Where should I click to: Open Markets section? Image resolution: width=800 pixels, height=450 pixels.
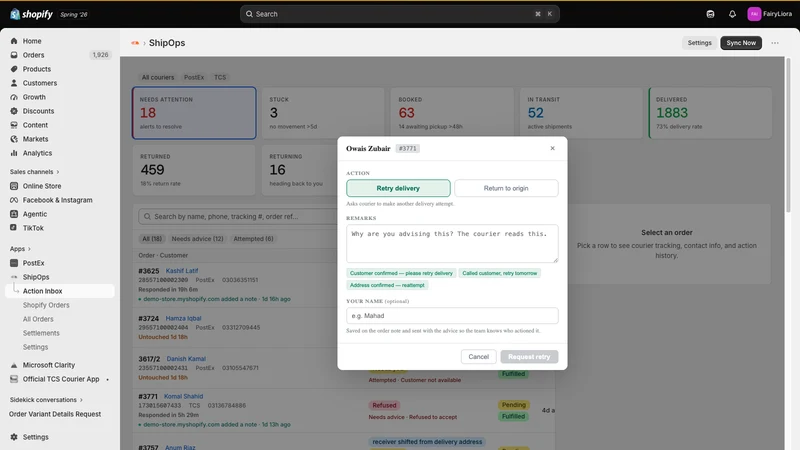click(x=35, y=139)
